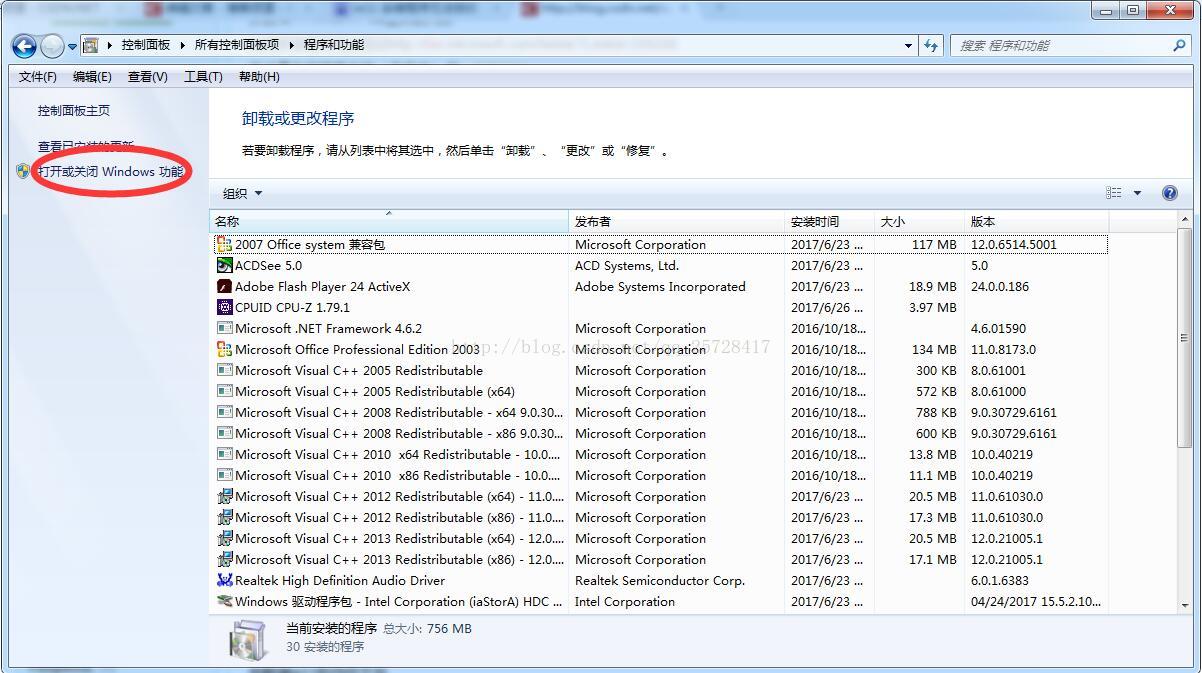Click the 2007 Office system program icon
Screen dimensions: 1202x673
[x=225, y=244]
